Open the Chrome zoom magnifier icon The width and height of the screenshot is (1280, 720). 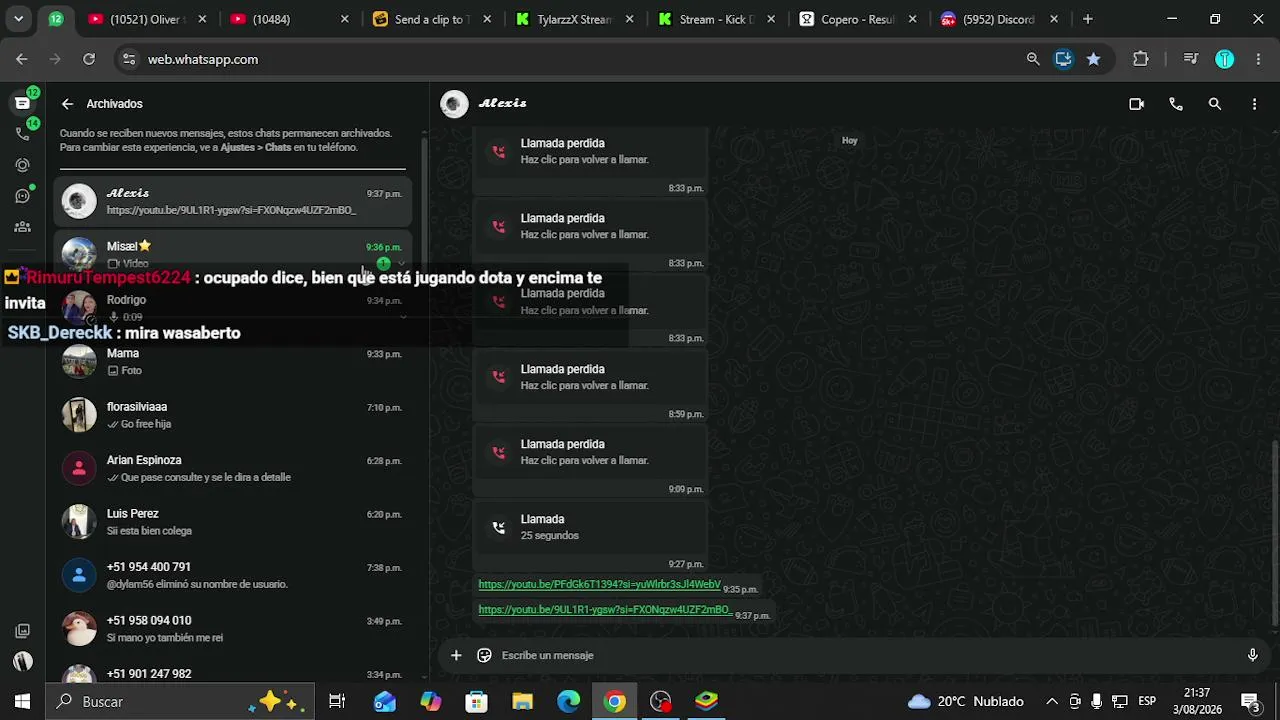[1033, 59]
